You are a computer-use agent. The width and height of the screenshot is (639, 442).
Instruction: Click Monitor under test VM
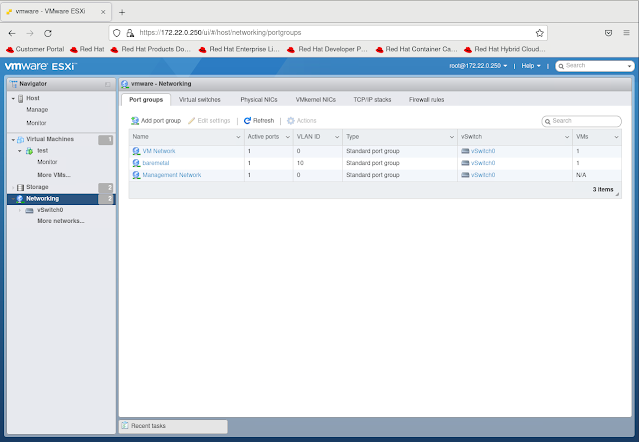click(x=47, y=162)
